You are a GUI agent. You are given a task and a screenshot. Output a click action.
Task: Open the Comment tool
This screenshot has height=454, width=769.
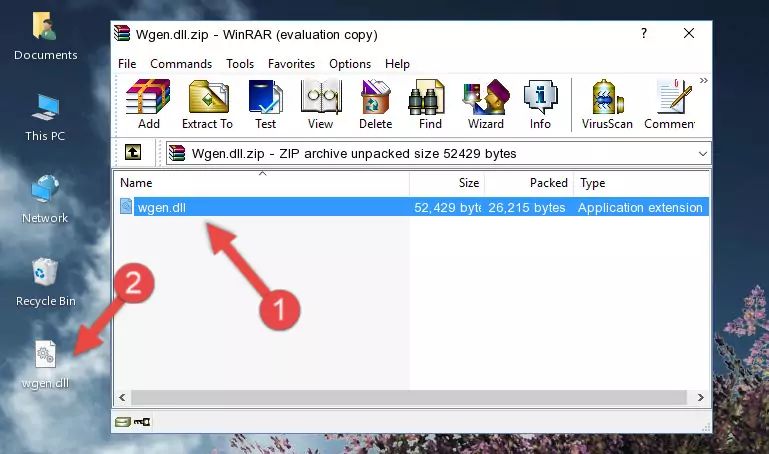pyautogui.click(x=670, y=104)
